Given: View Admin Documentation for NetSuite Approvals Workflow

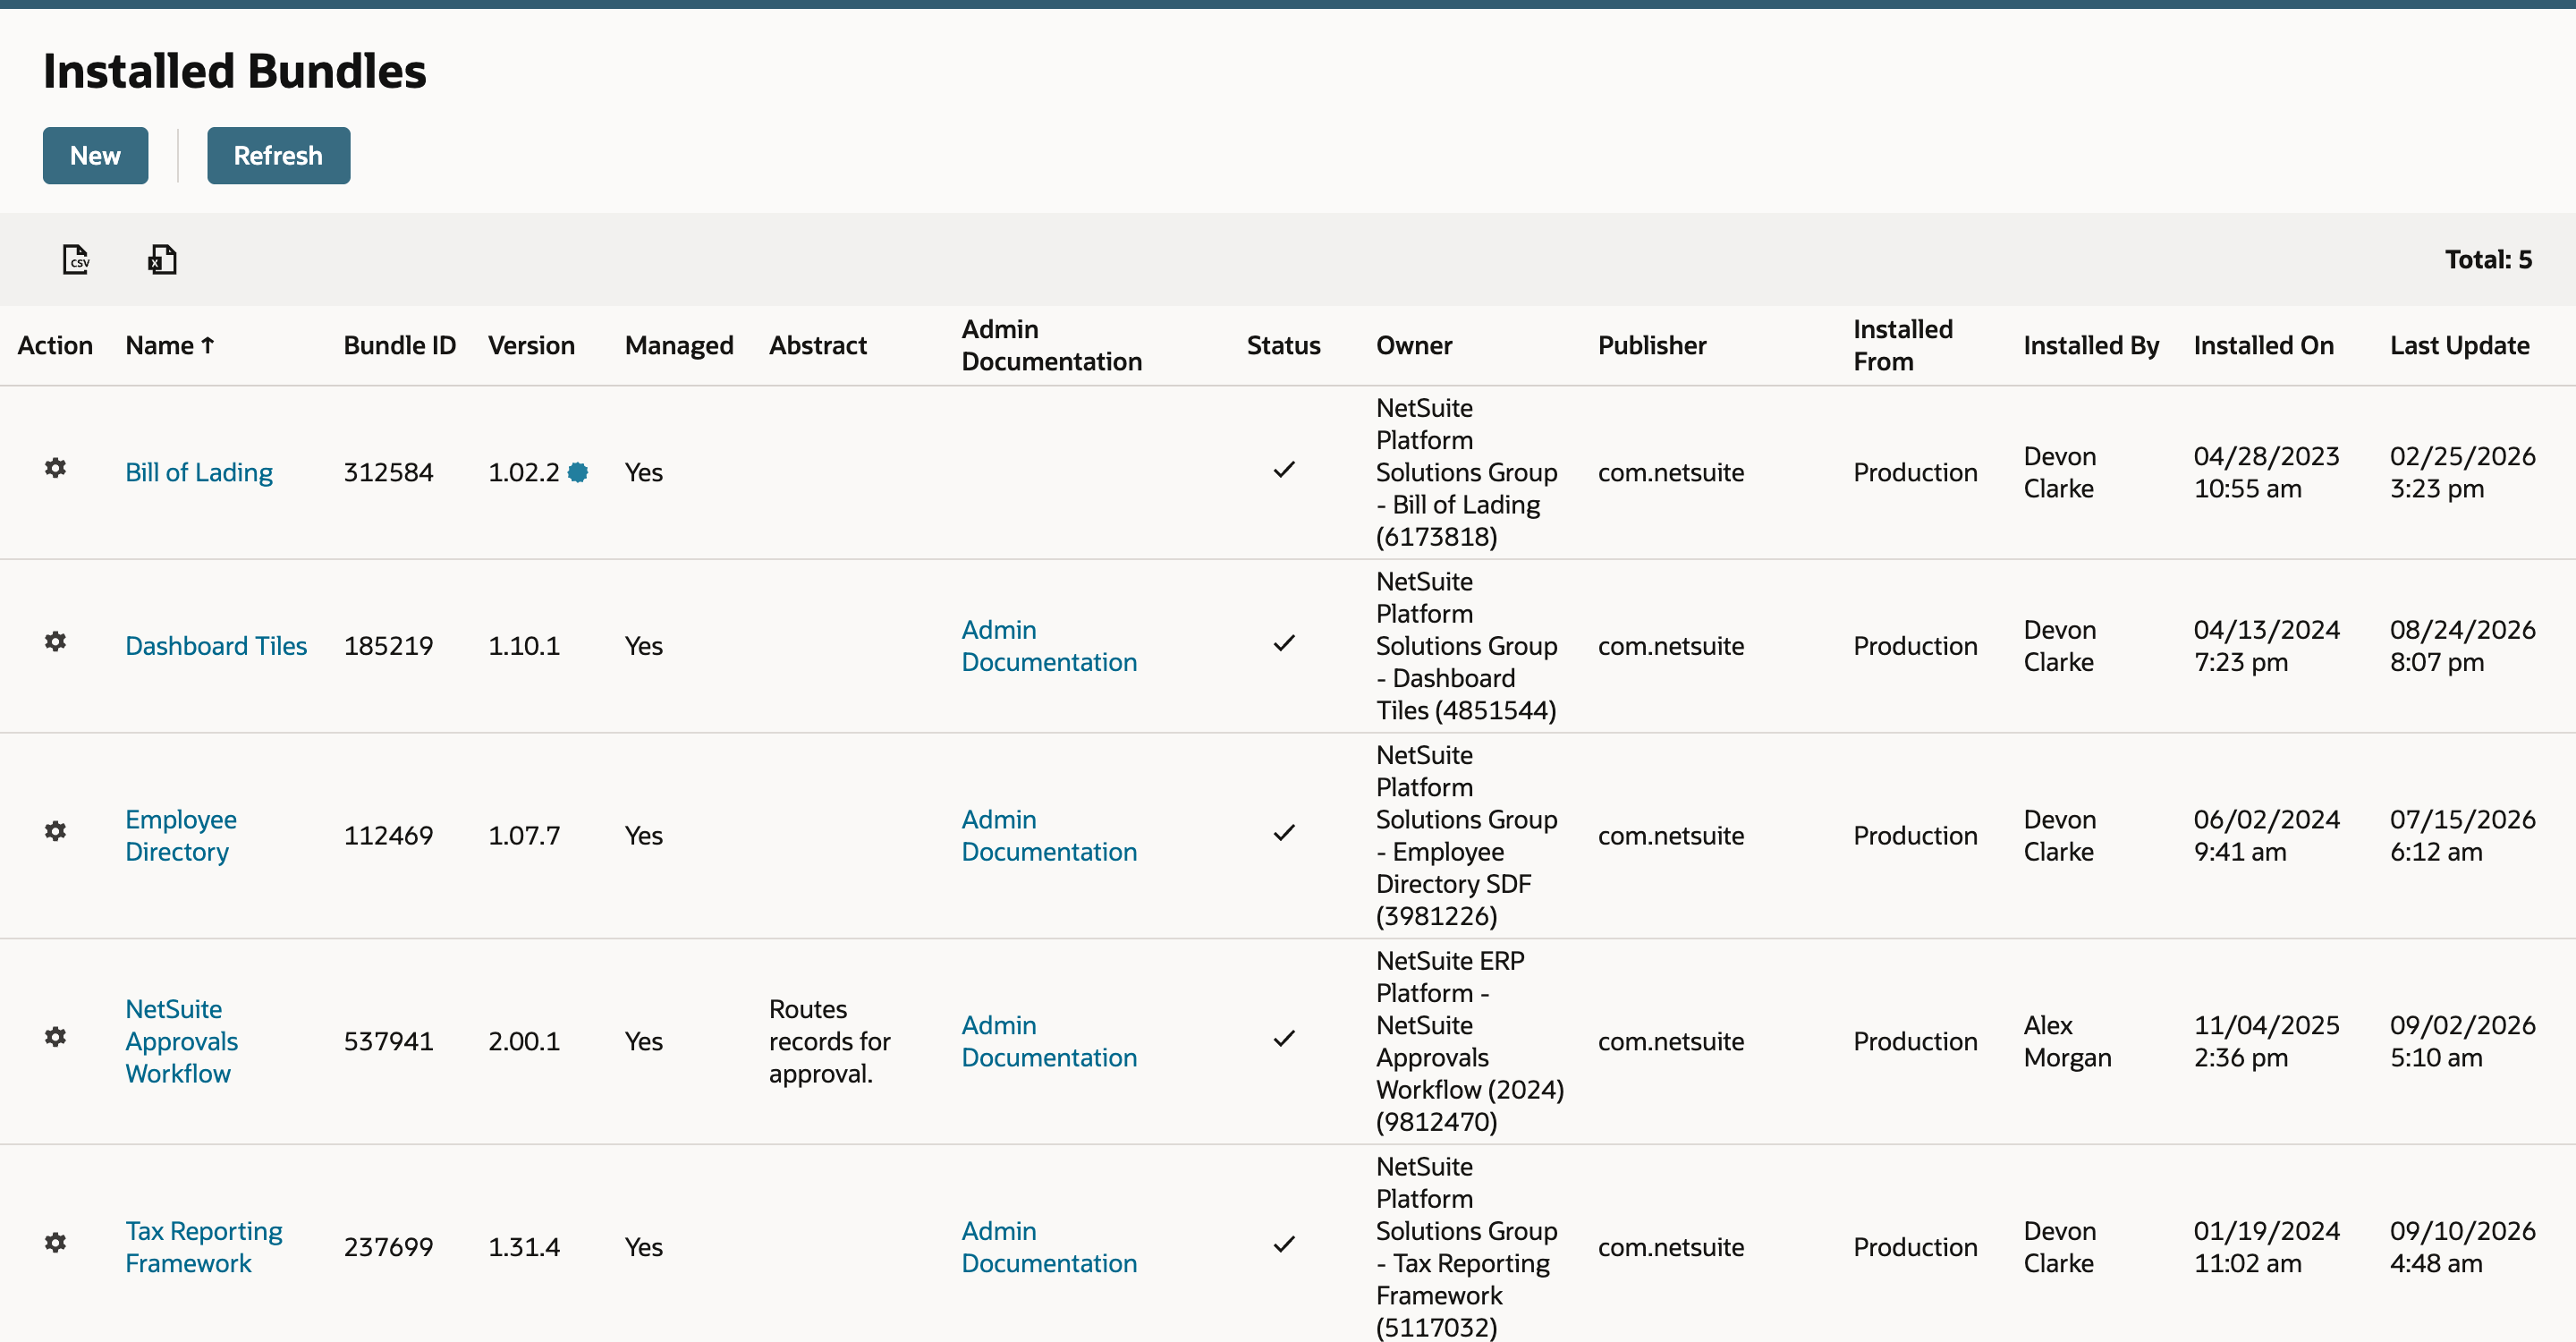Looking at the screenshot, I should point(1049,1041).
